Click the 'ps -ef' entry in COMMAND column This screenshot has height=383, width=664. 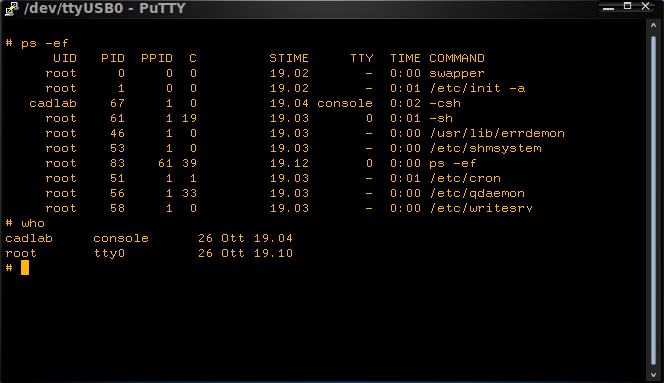453,163
